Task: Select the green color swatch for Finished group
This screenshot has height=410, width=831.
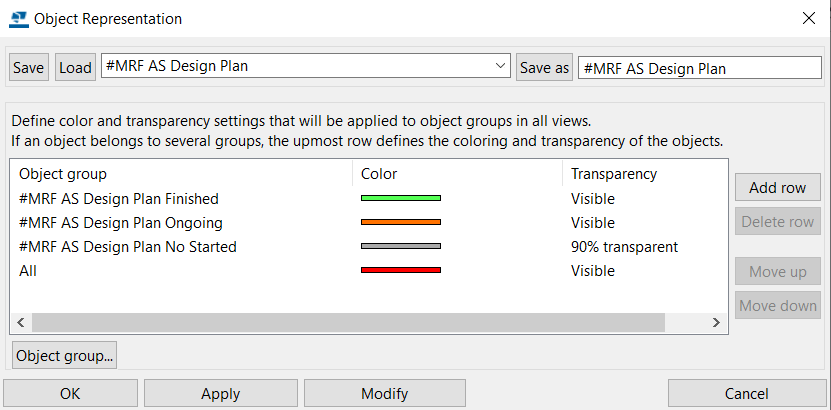Action: (401, 198)
